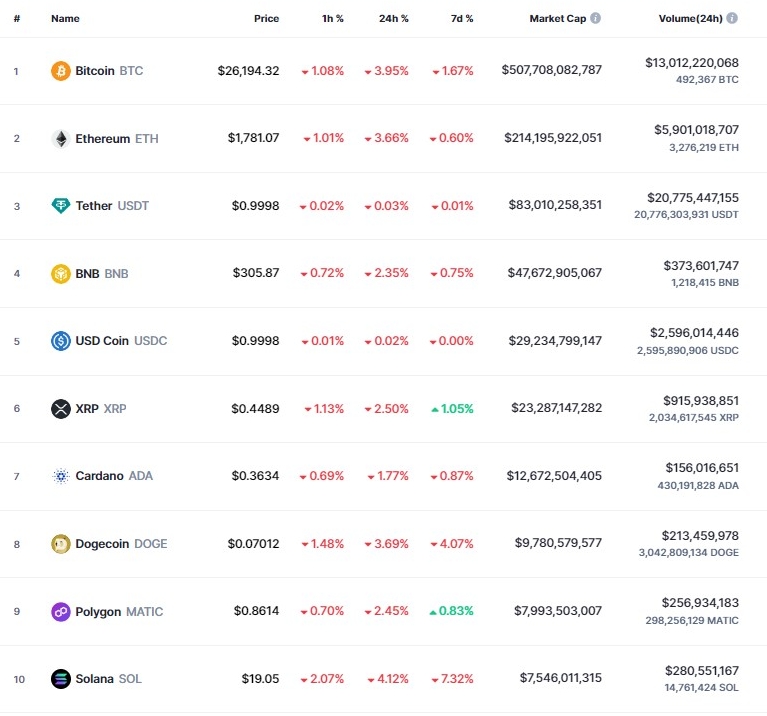Click the Cardano dotted logo icon
Image resolution: width=767 pixels, height=716 pixels.
(61, 476)
